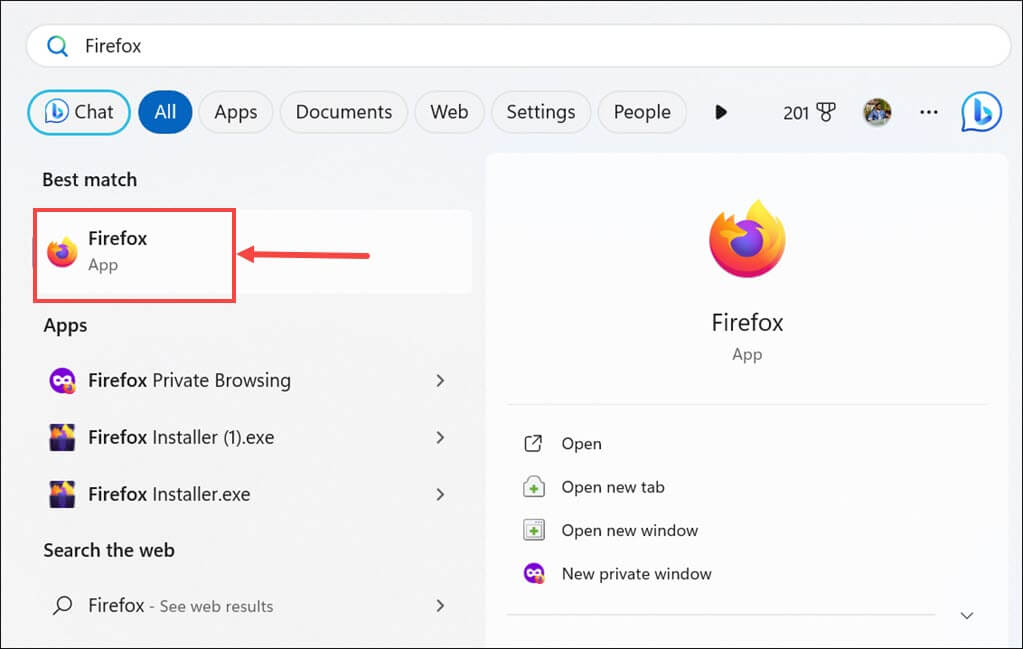Click Firefox Installer (1).exe file icon
Screen dimensions: 1023x649
pos(62,437)
